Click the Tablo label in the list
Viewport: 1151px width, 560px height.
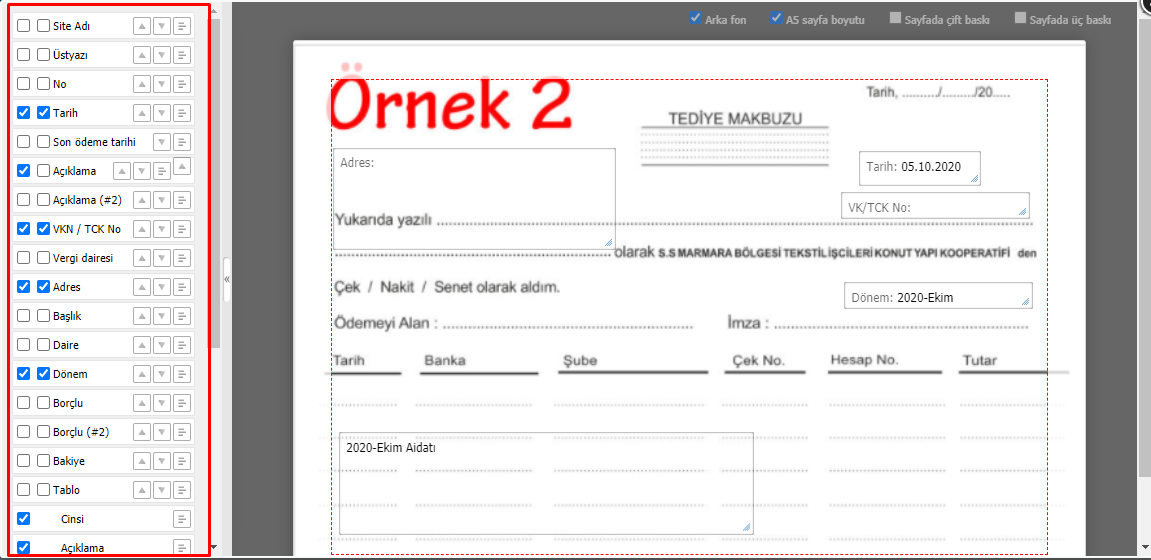pos(67,490)
